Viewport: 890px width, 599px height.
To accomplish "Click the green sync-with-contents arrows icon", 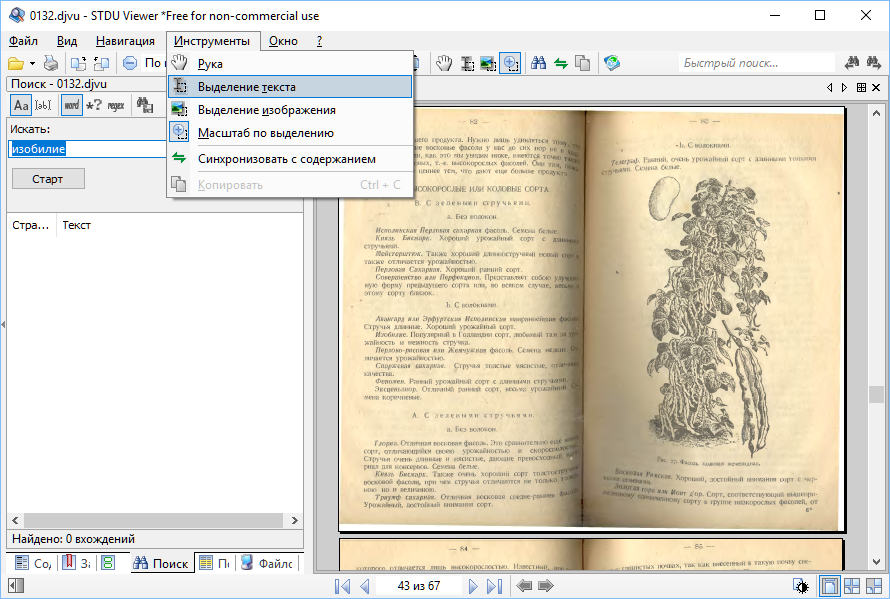I will point(561,63).
